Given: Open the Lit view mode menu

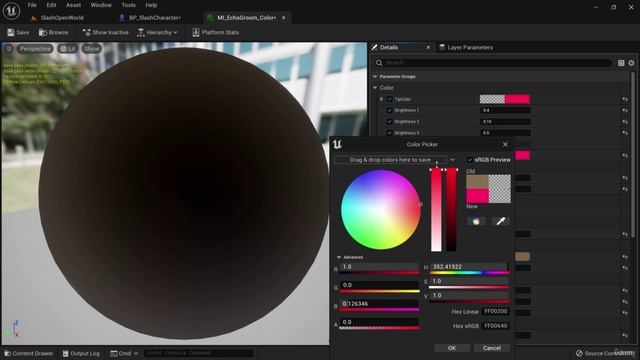Looking at the screenshot, I should pyautogui.click(x=68, y=49).
